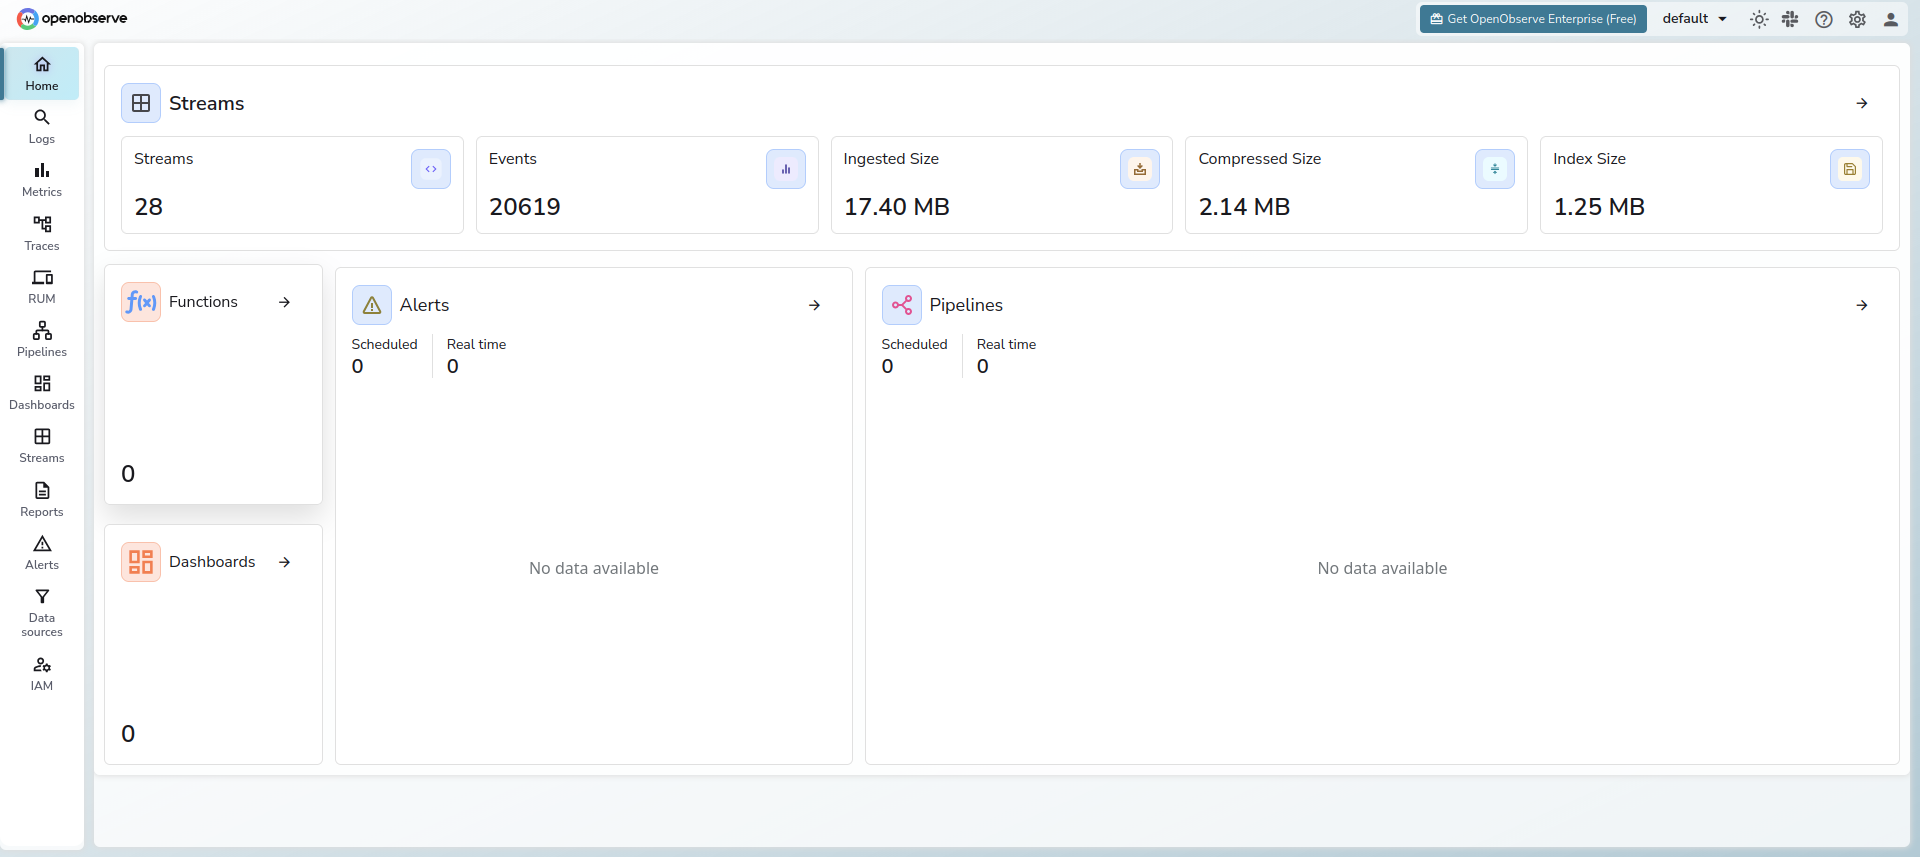Click the Alerts card warning icon

tap(372, 305)
